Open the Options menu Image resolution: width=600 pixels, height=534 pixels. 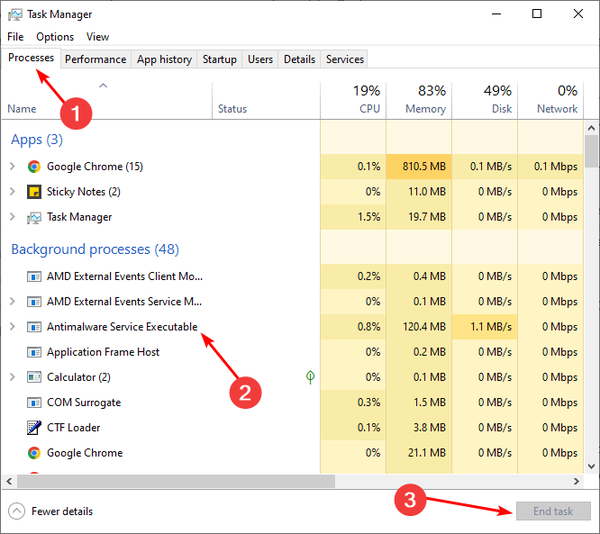[55, 37]
